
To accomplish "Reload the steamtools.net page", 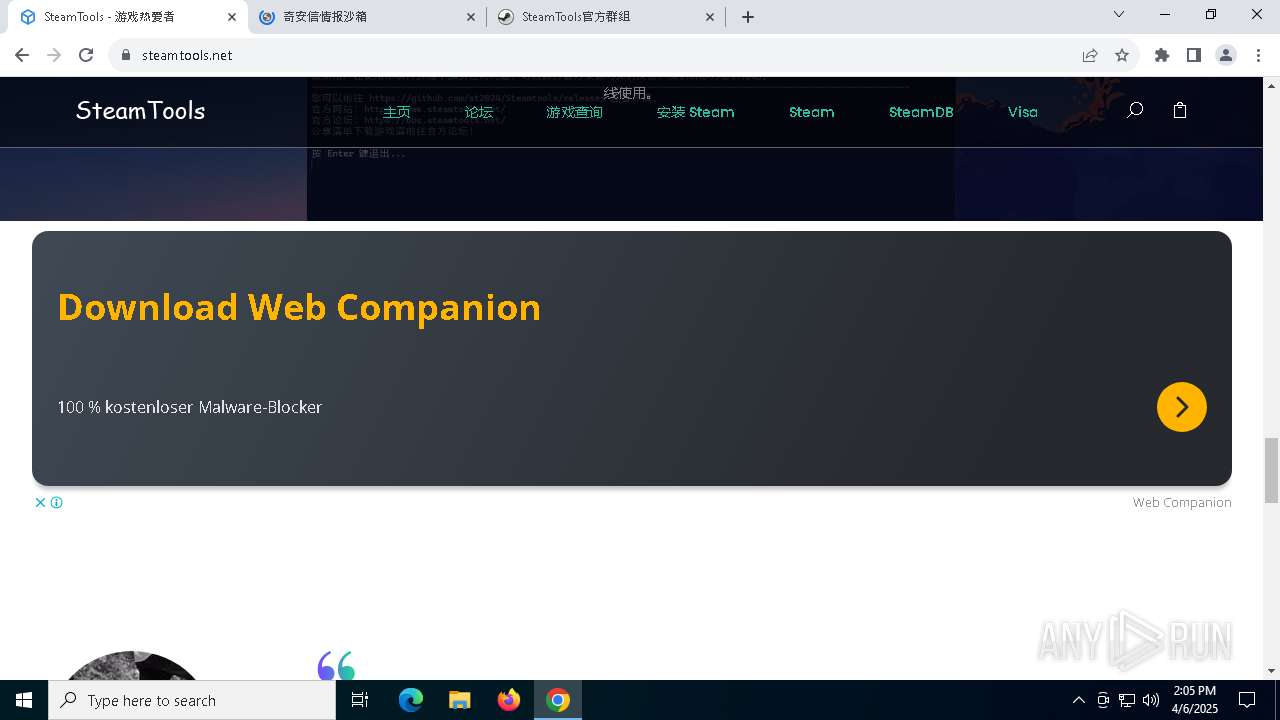I will [86, 55].
